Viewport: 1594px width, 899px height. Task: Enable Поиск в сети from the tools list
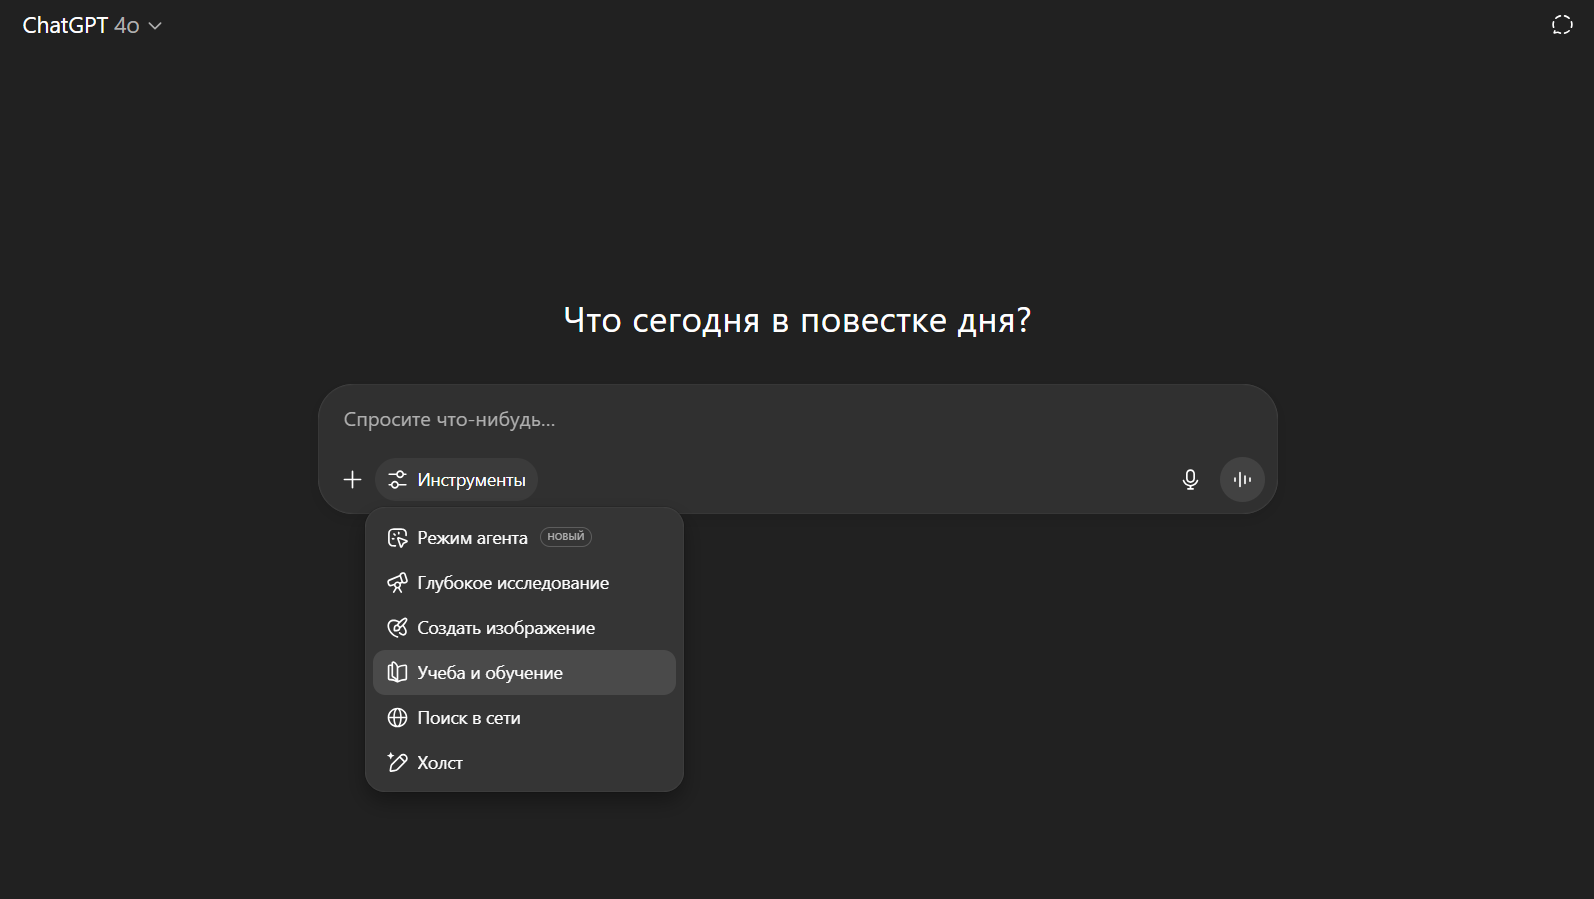click(469, 718)
